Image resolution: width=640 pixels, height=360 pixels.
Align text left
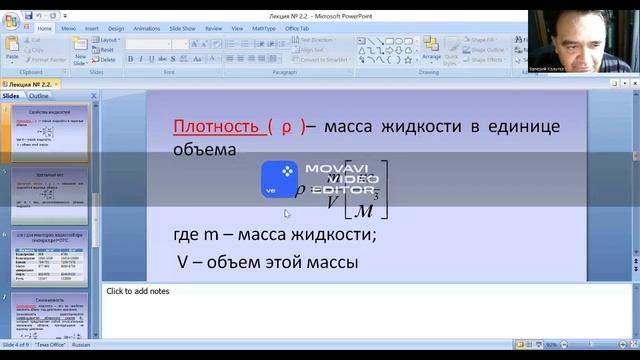pos(230,59)
